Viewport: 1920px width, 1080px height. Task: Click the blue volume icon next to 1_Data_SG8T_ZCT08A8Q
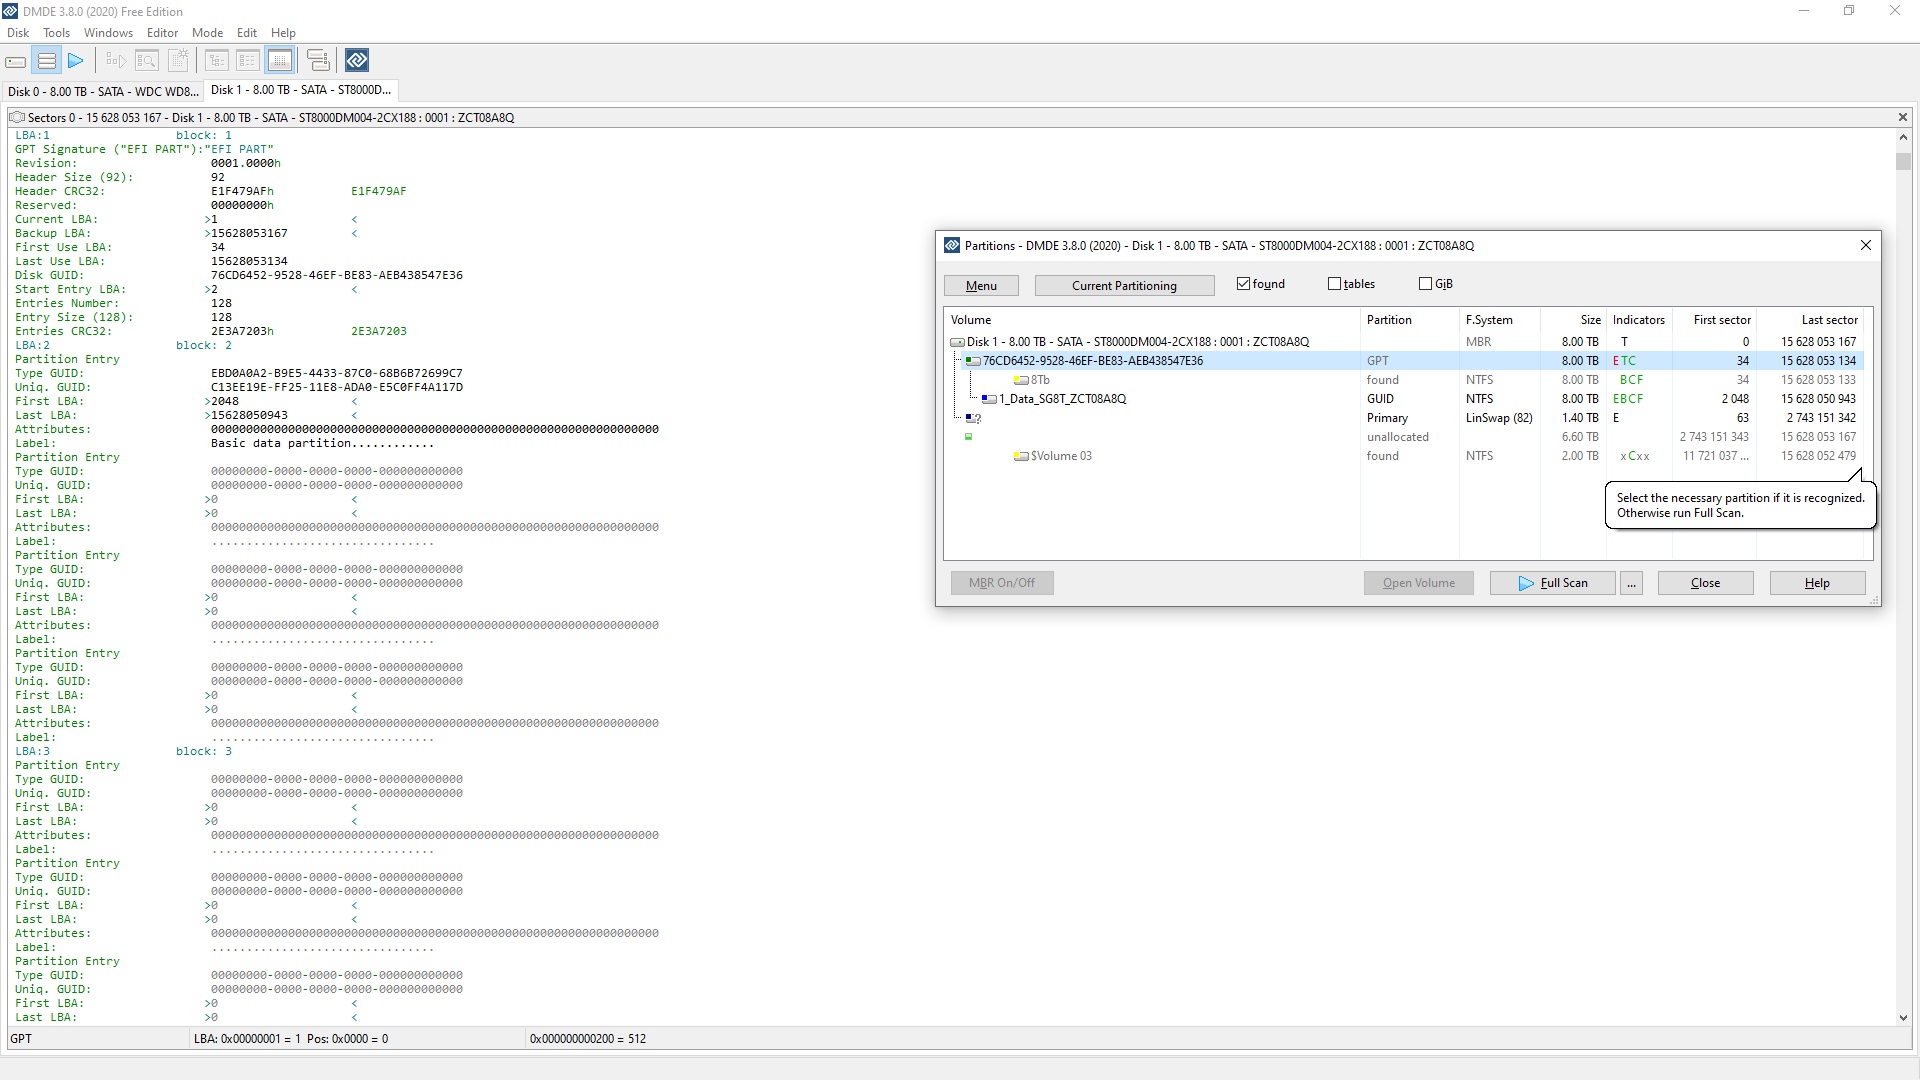pos(989,399)
